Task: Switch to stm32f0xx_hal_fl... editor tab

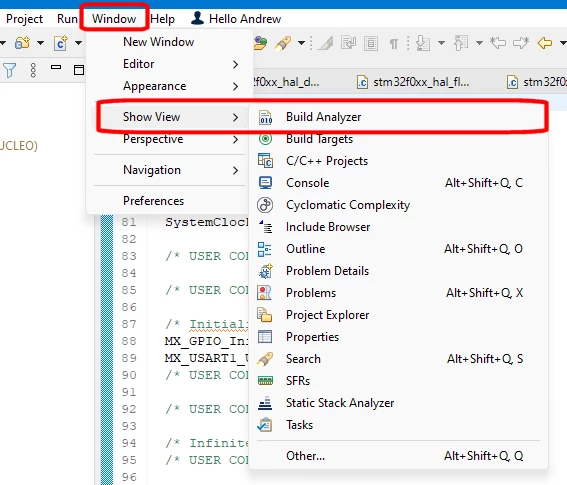Action: click(413, 82)
